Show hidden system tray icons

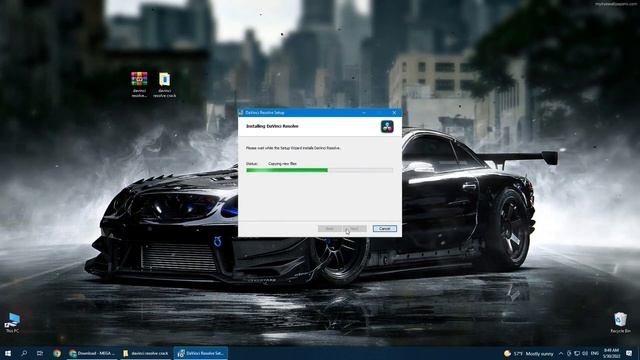coord(561,353)
